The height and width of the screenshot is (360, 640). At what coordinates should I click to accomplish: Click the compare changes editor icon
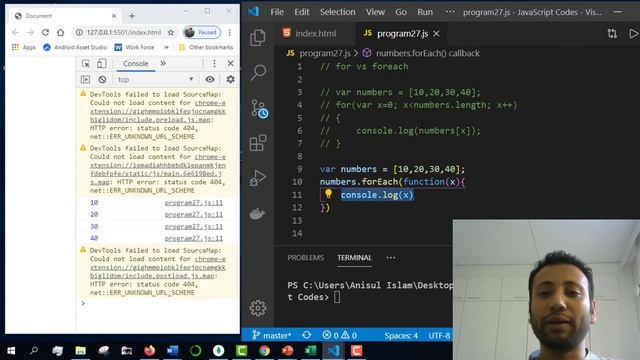[x=612, y=33]
